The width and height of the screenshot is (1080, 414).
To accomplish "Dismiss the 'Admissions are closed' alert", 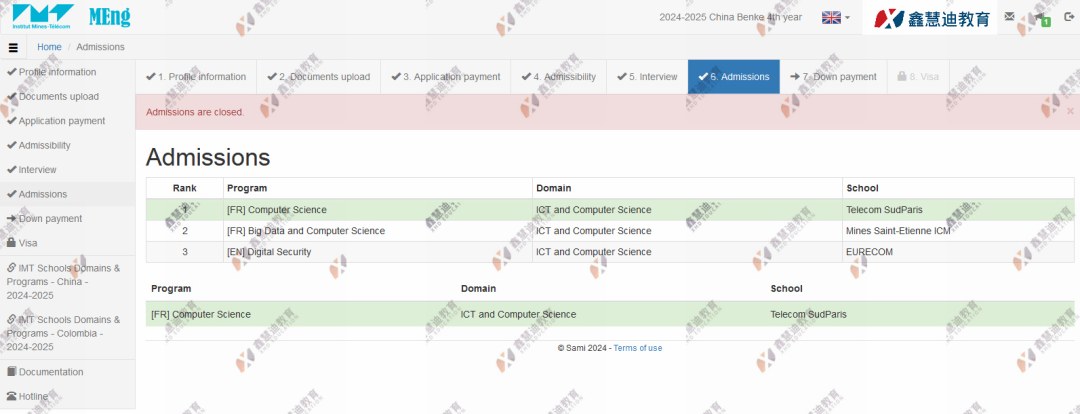I will 1070,111.
